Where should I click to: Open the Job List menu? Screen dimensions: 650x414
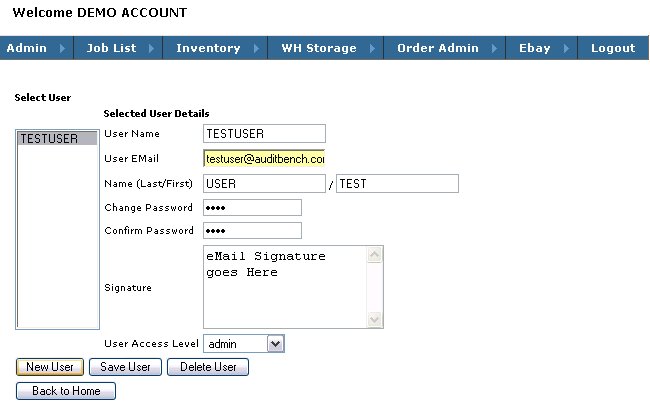[x=118, y=48]
